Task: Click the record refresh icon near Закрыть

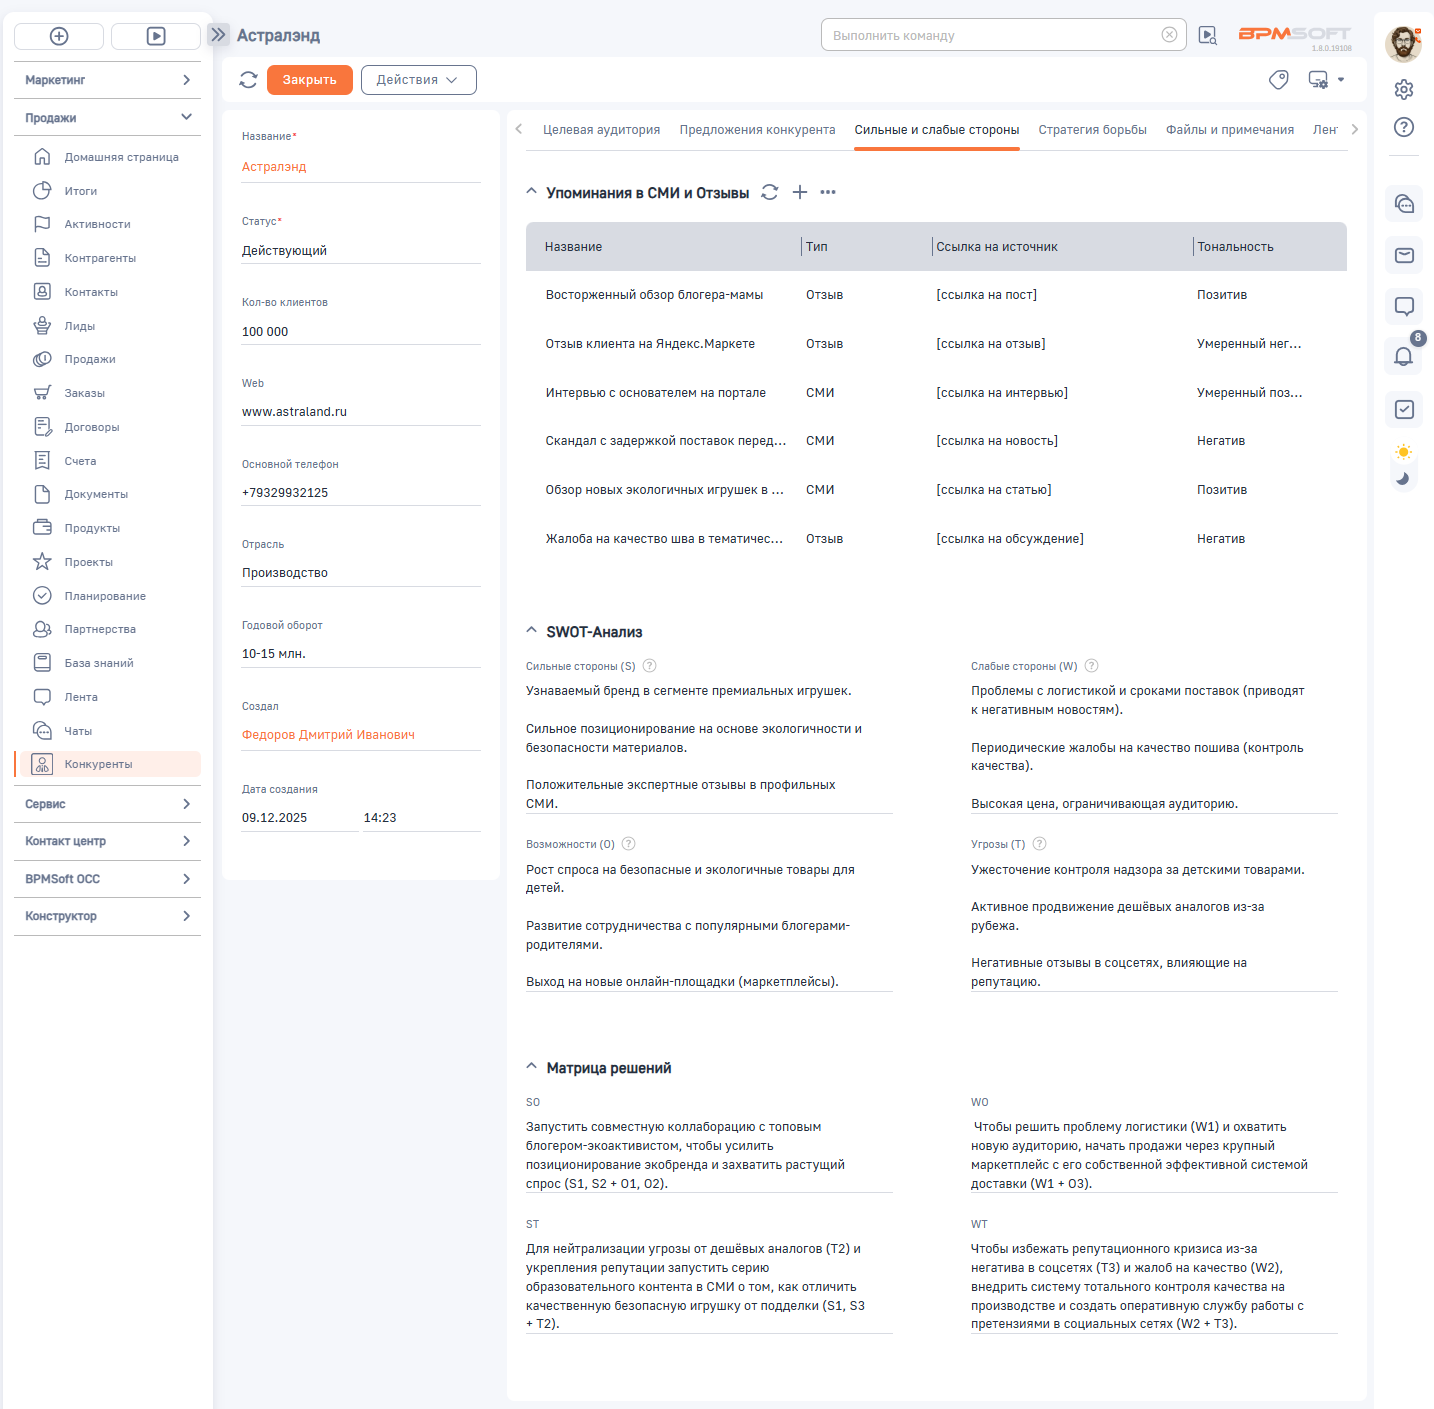Action: (x=248, y=80)
